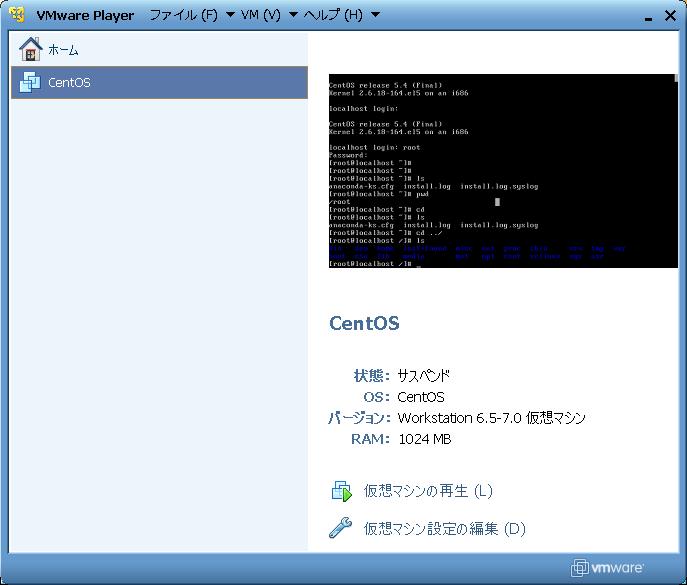Open the ヘルプ (H) menu

[x=333, y=15]
